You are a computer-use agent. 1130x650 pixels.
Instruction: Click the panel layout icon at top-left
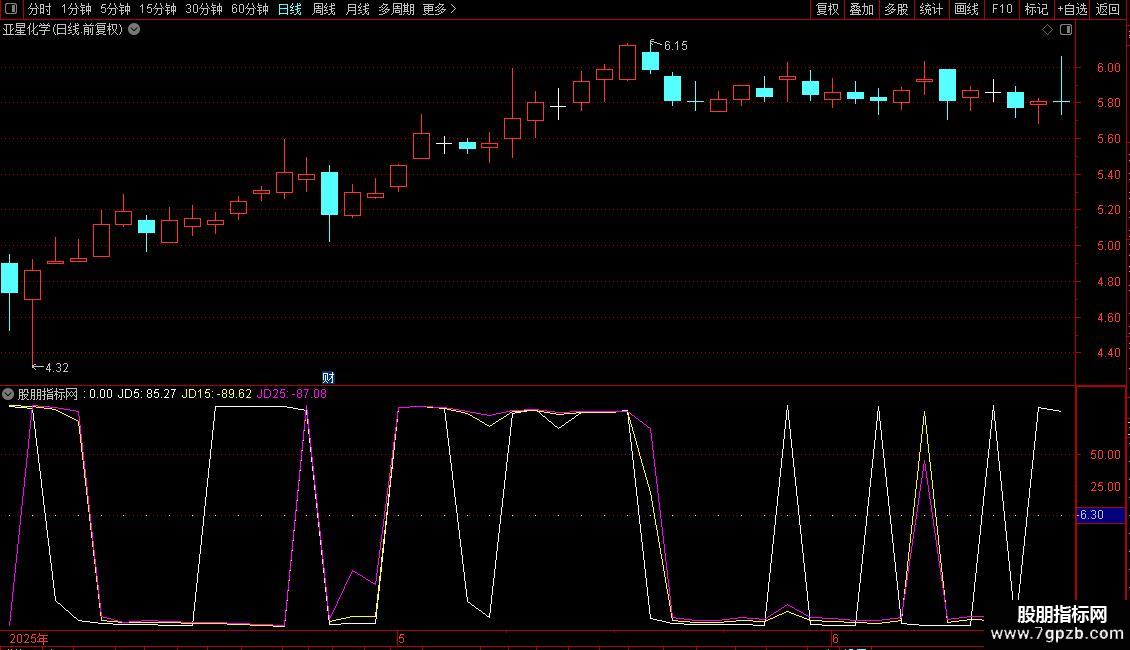pos(11,9)
